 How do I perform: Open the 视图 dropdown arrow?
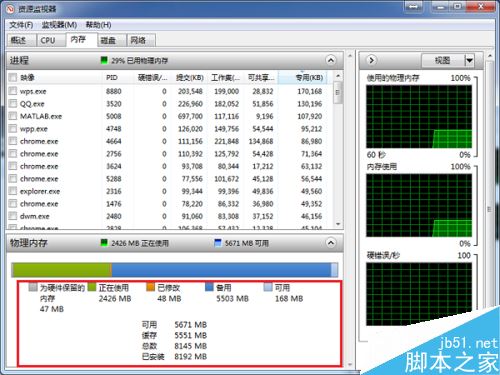point(469,60)
